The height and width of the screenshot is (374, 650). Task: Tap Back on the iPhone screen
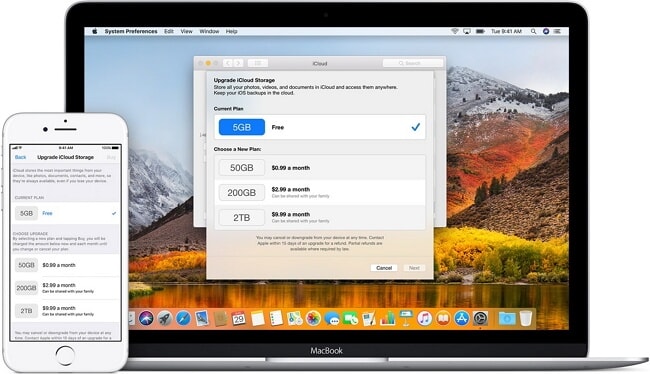pos(20,157)
